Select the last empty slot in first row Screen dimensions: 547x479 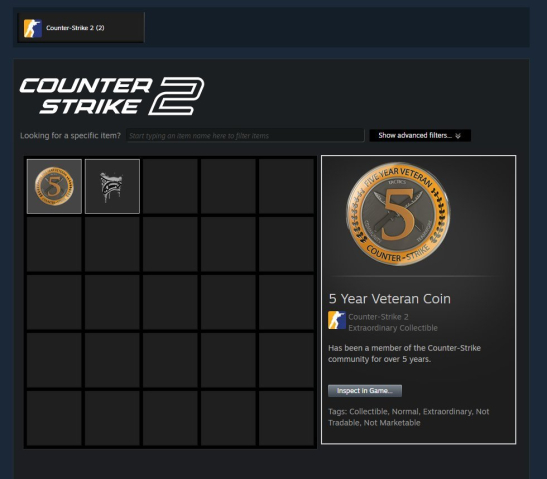(286, 186)
